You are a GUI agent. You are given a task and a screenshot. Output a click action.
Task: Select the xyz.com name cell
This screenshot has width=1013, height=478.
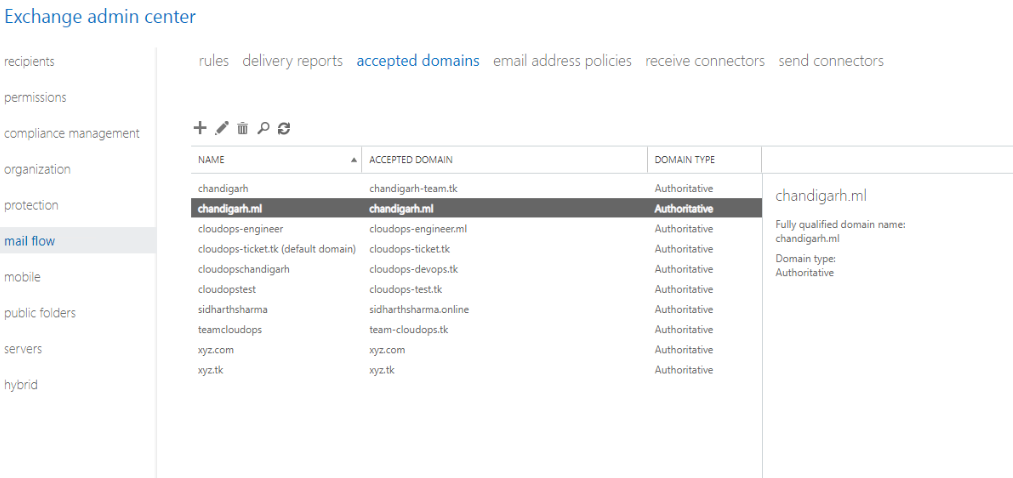(x=216, y=349)
